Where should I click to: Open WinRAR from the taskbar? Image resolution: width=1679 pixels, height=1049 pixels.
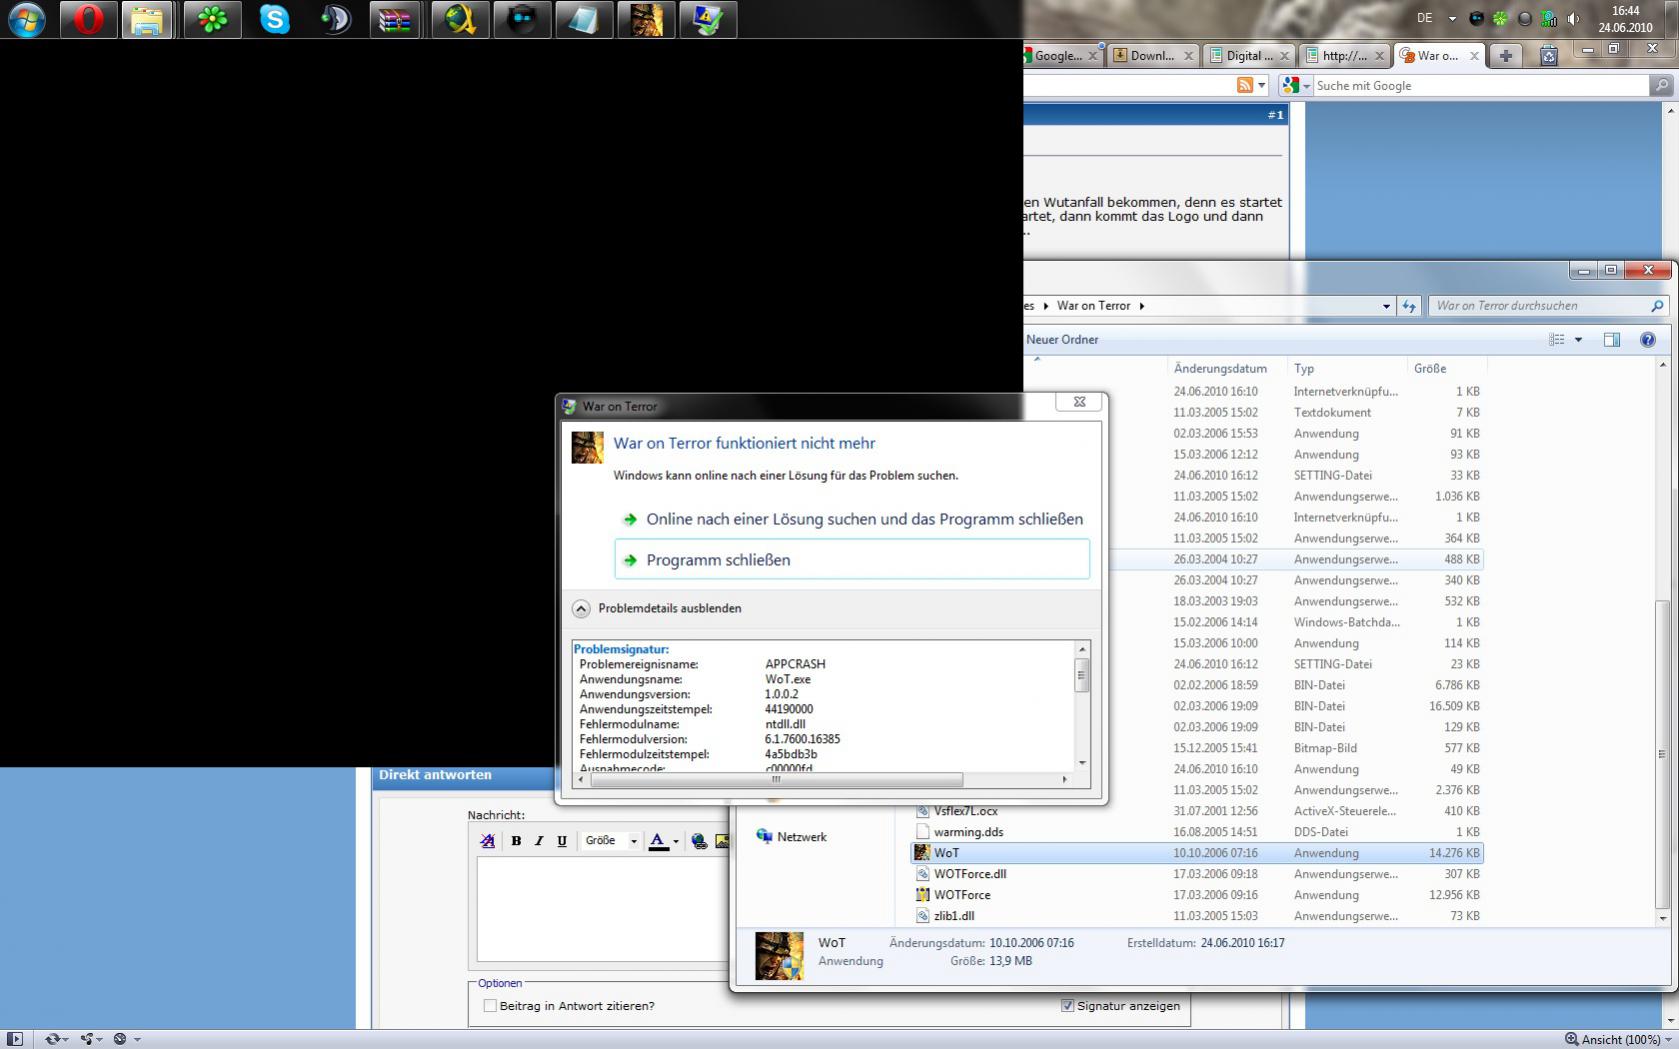point(394,19)
